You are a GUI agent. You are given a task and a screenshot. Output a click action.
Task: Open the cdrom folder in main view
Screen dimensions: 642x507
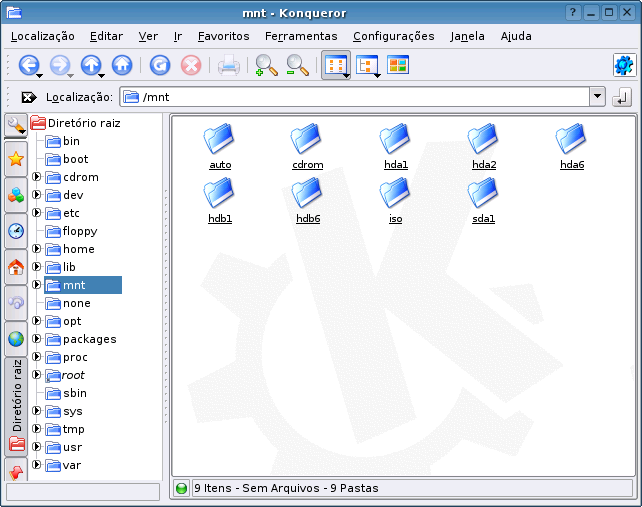pyautogui.click(x=307, y=146)
